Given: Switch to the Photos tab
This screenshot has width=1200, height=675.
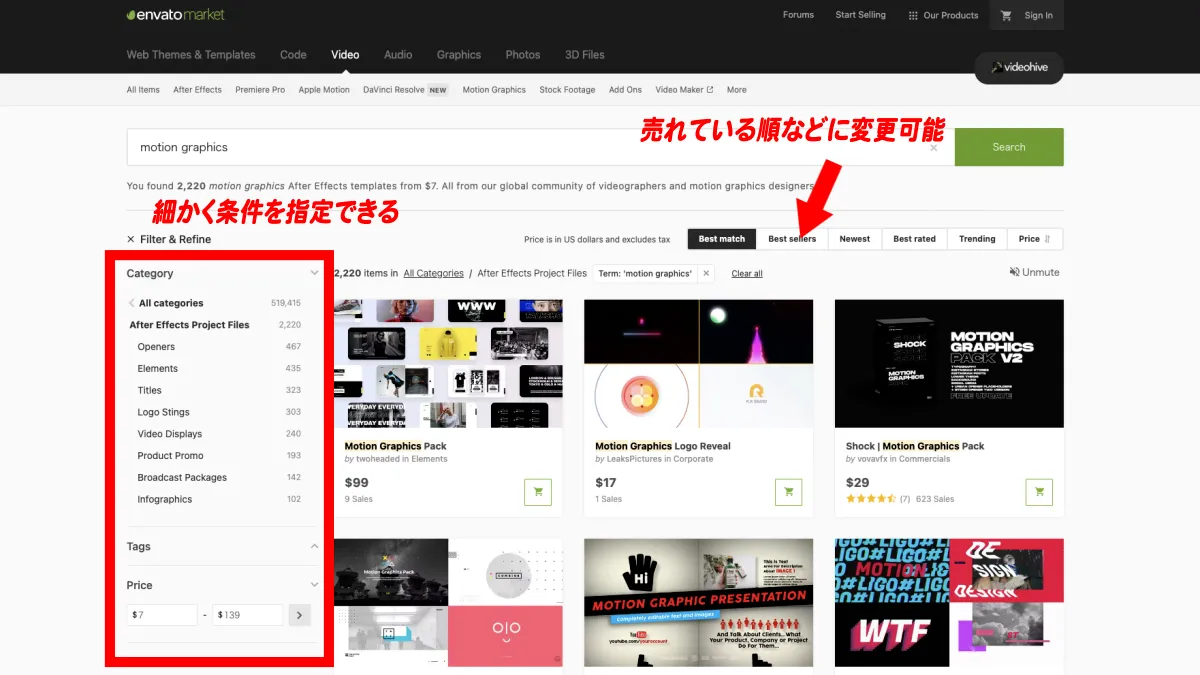Looking at the screenshot, I should coord(523,55).
